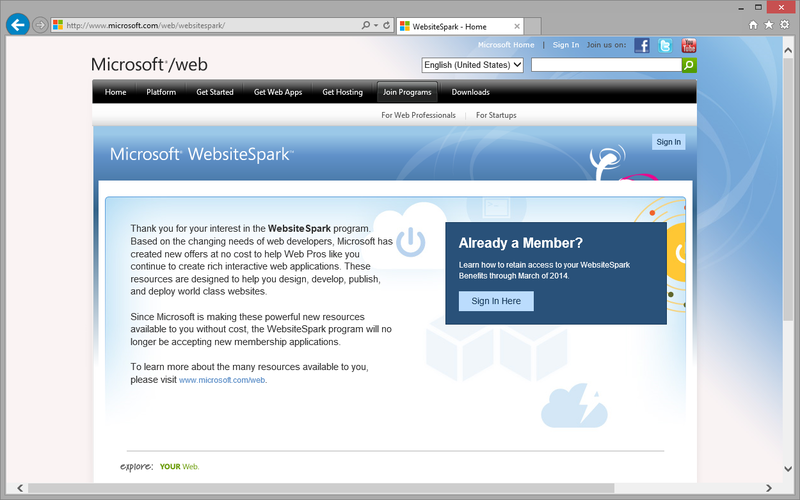Open a new blank browser tab
This screenshot has width=800, height=500.
tap(533, 26)
